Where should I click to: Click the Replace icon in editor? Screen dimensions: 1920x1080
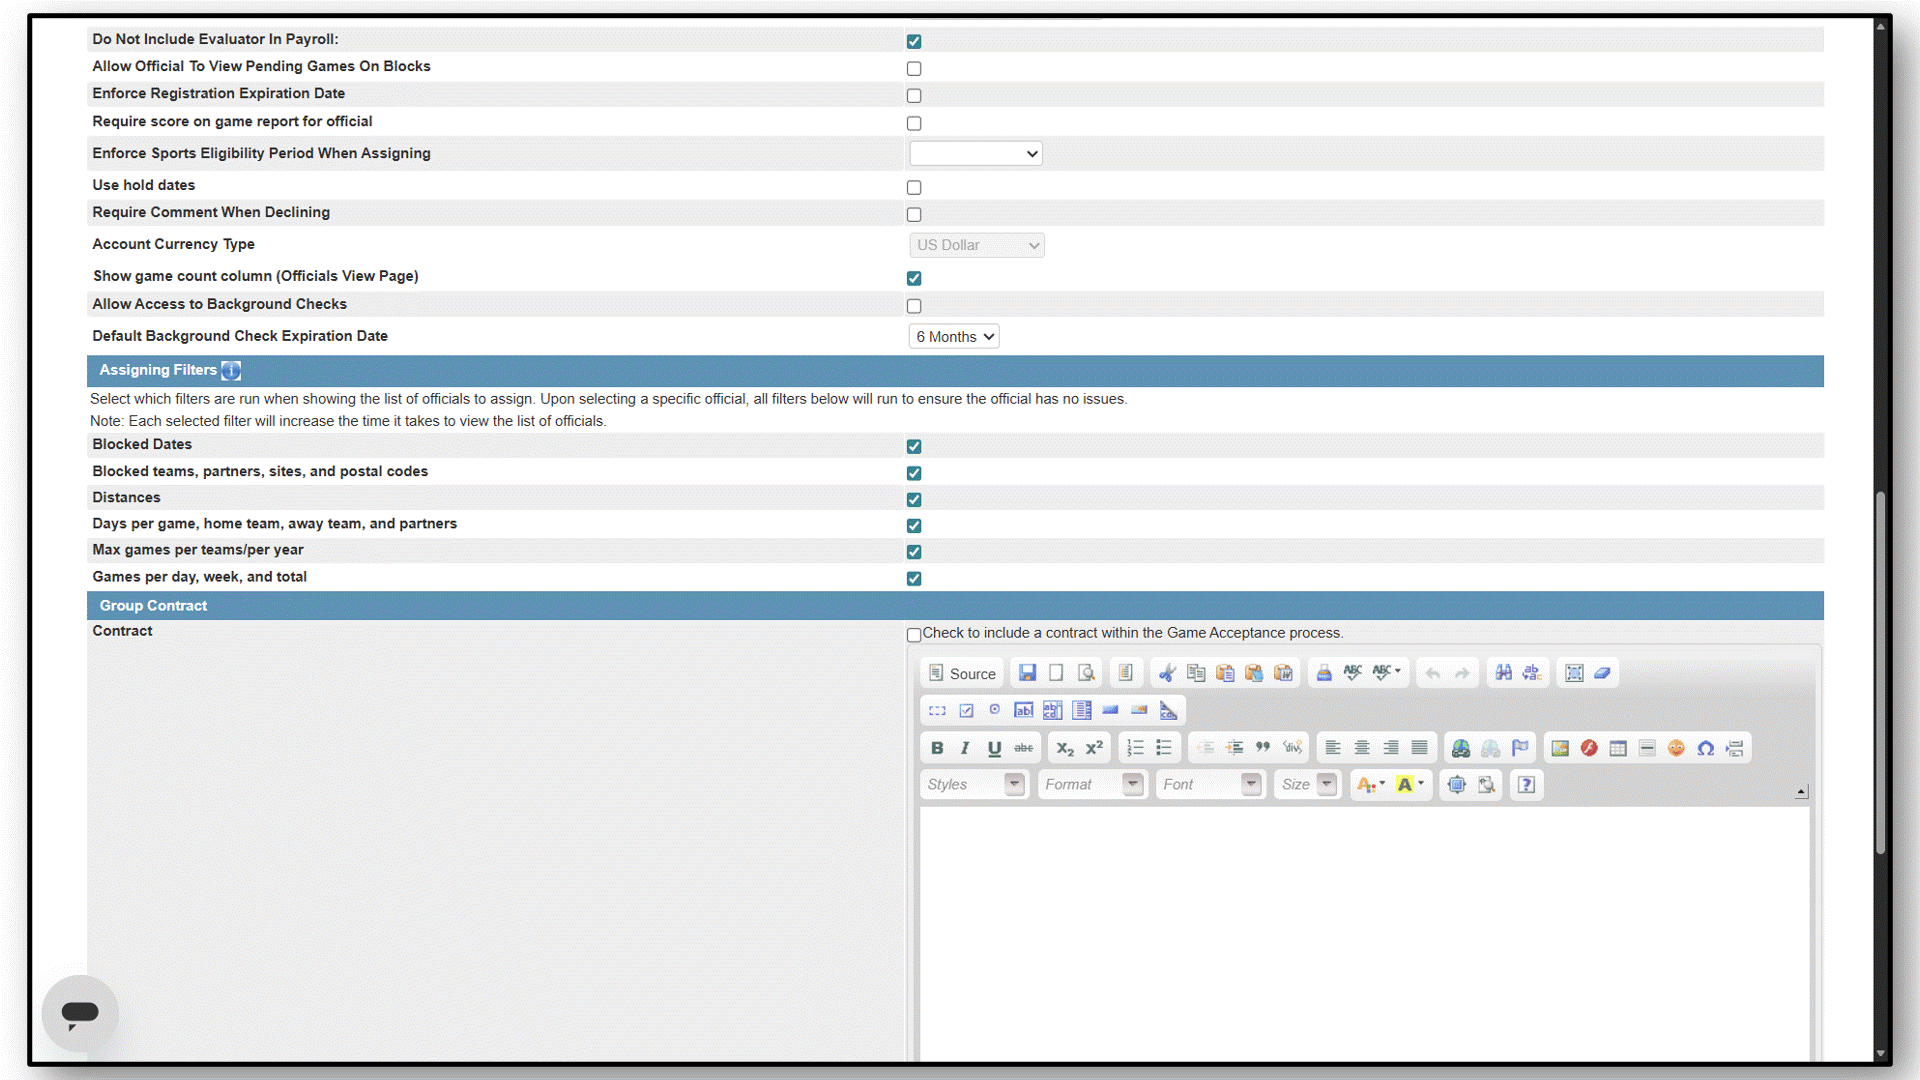pos(1532,673)
